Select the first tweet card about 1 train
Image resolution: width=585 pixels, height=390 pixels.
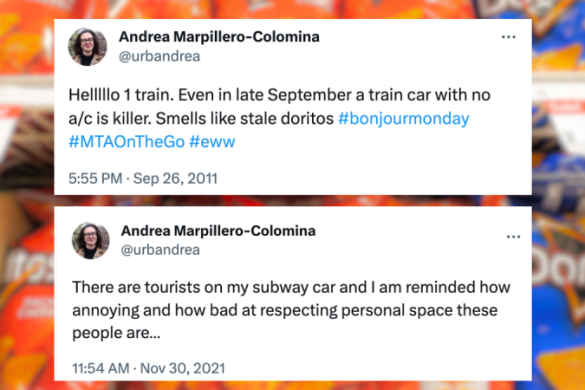[x=293, y=107]
